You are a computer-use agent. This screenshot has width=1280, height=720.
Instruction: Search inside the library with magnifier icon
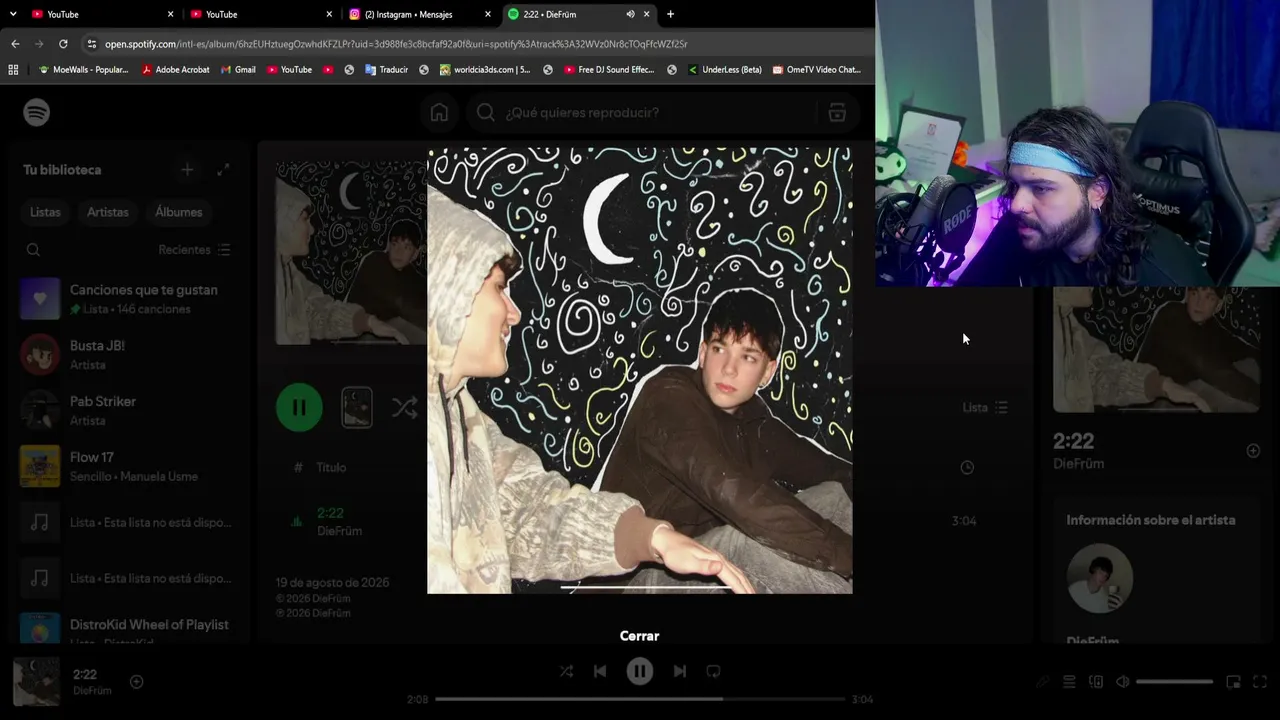coord(33,250)
